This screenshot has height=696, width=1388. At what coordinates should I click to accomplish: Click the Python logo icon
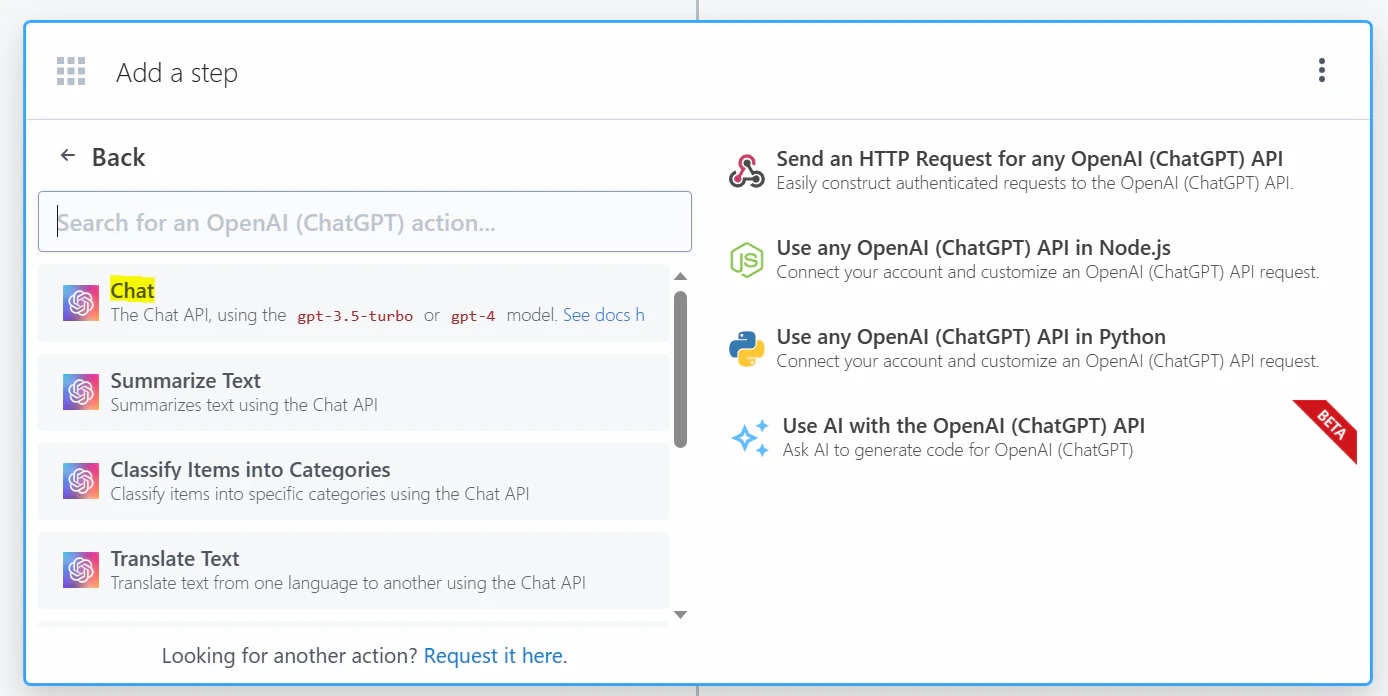tap(747, 349)
